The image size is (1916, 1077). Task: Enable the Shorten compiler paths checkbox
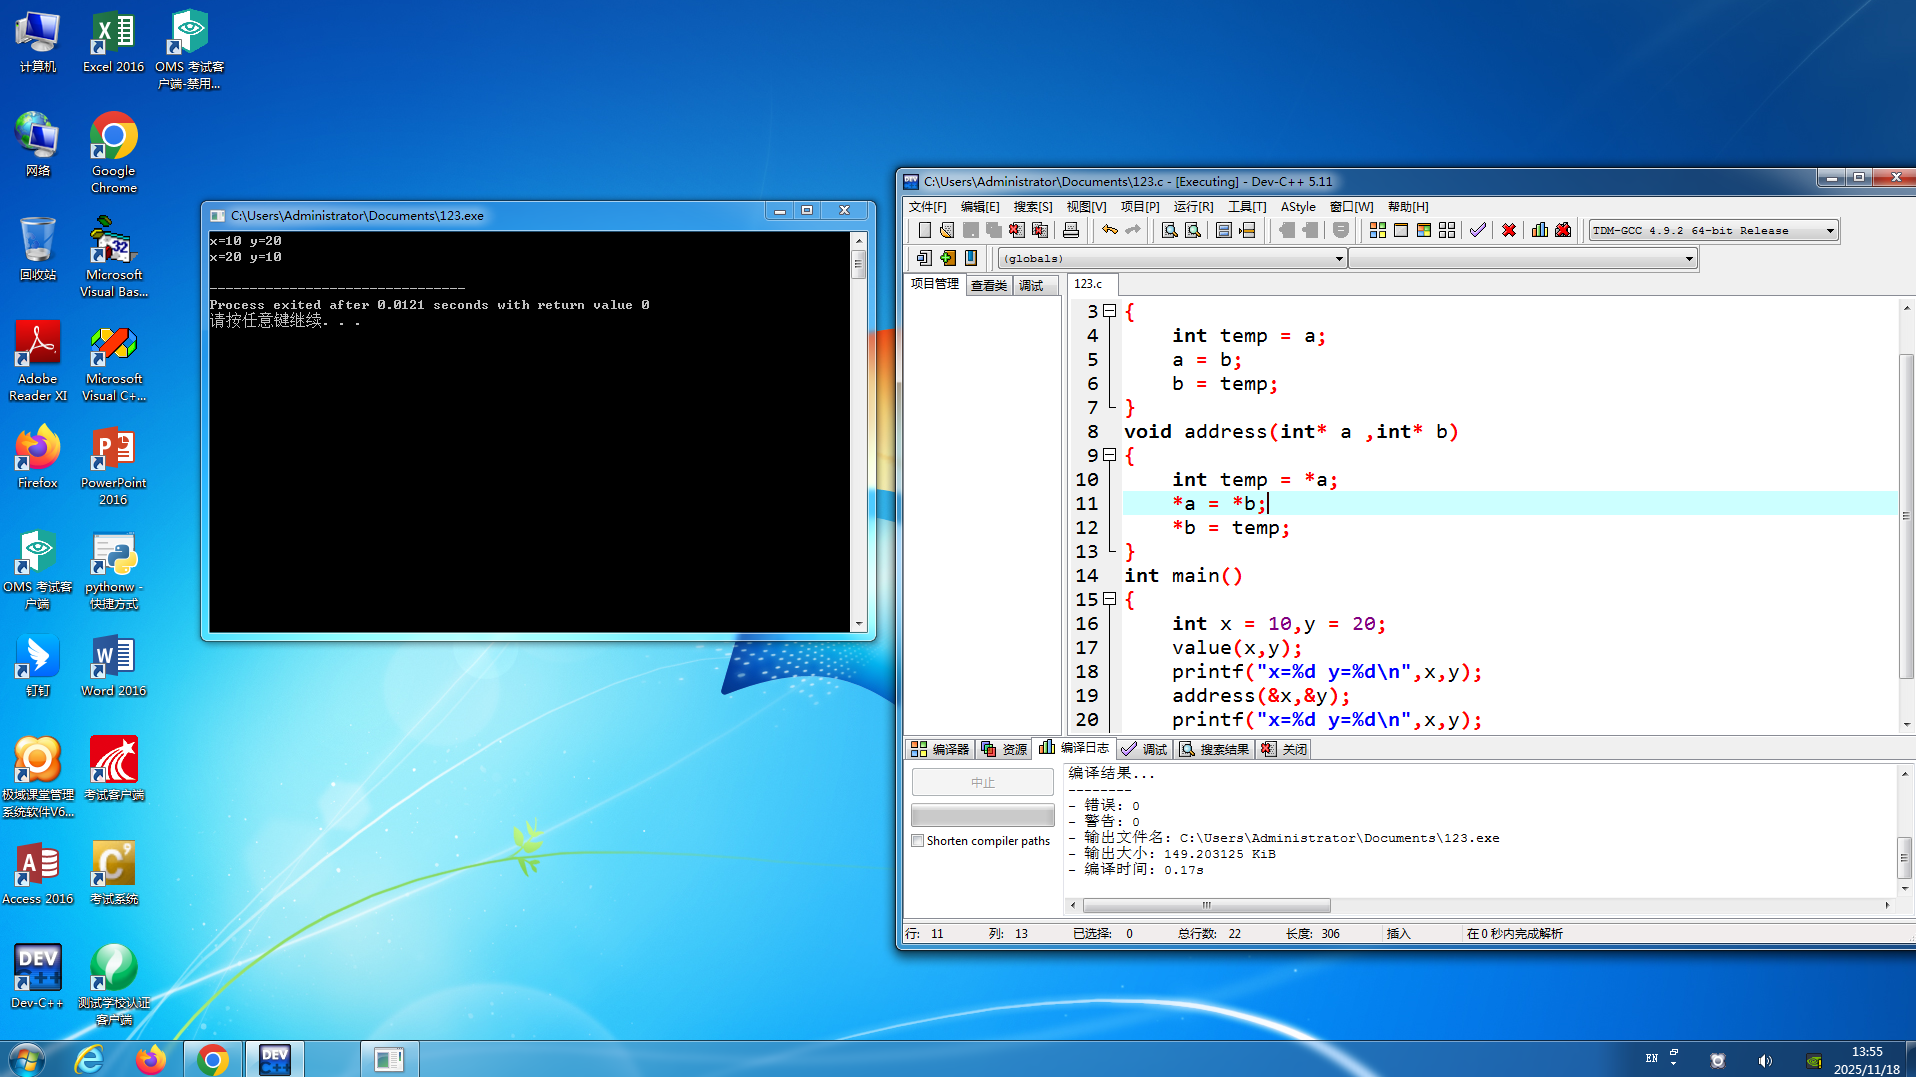(917, 841)
